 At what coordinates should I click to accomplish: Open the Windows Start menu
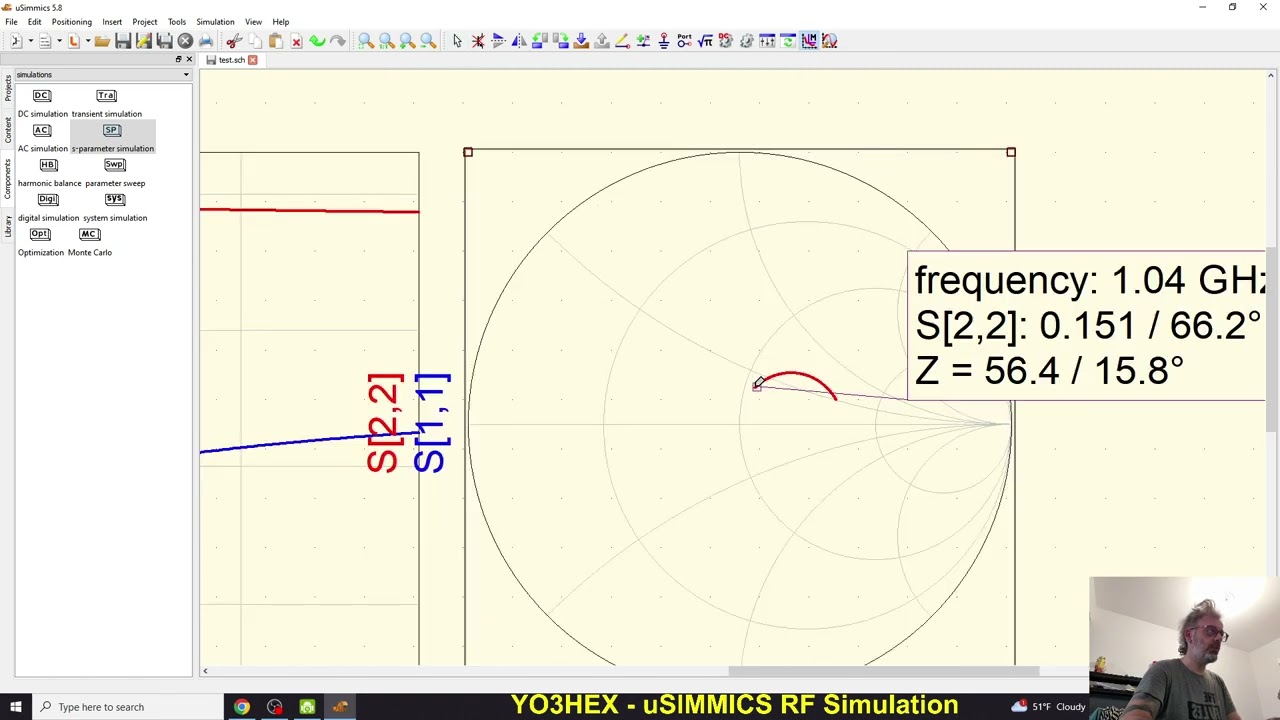(x=16, y=707)
